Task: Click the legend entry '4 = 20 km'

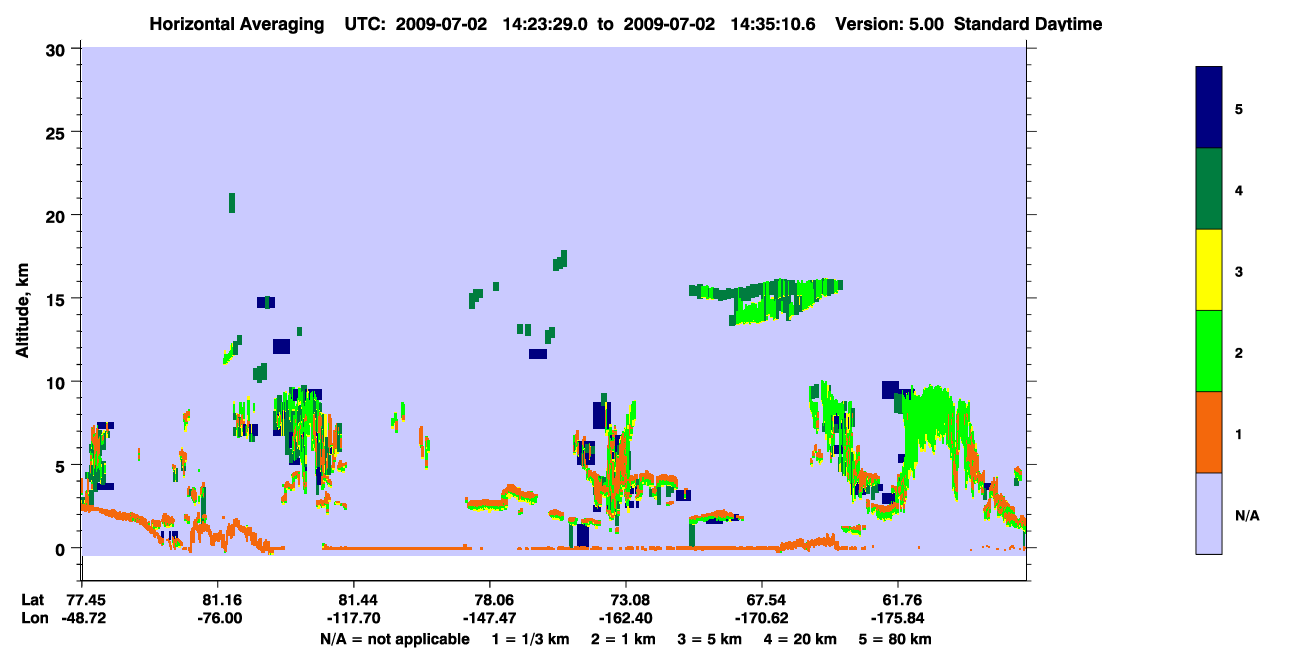Action: pos(801,639)
